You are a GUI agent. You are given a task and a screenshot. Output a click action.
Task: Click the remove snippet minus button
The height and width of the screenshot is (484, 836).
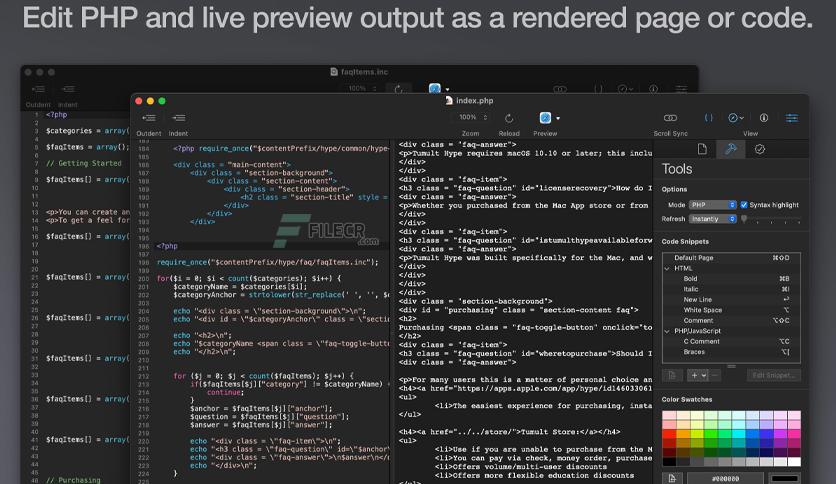715,375
